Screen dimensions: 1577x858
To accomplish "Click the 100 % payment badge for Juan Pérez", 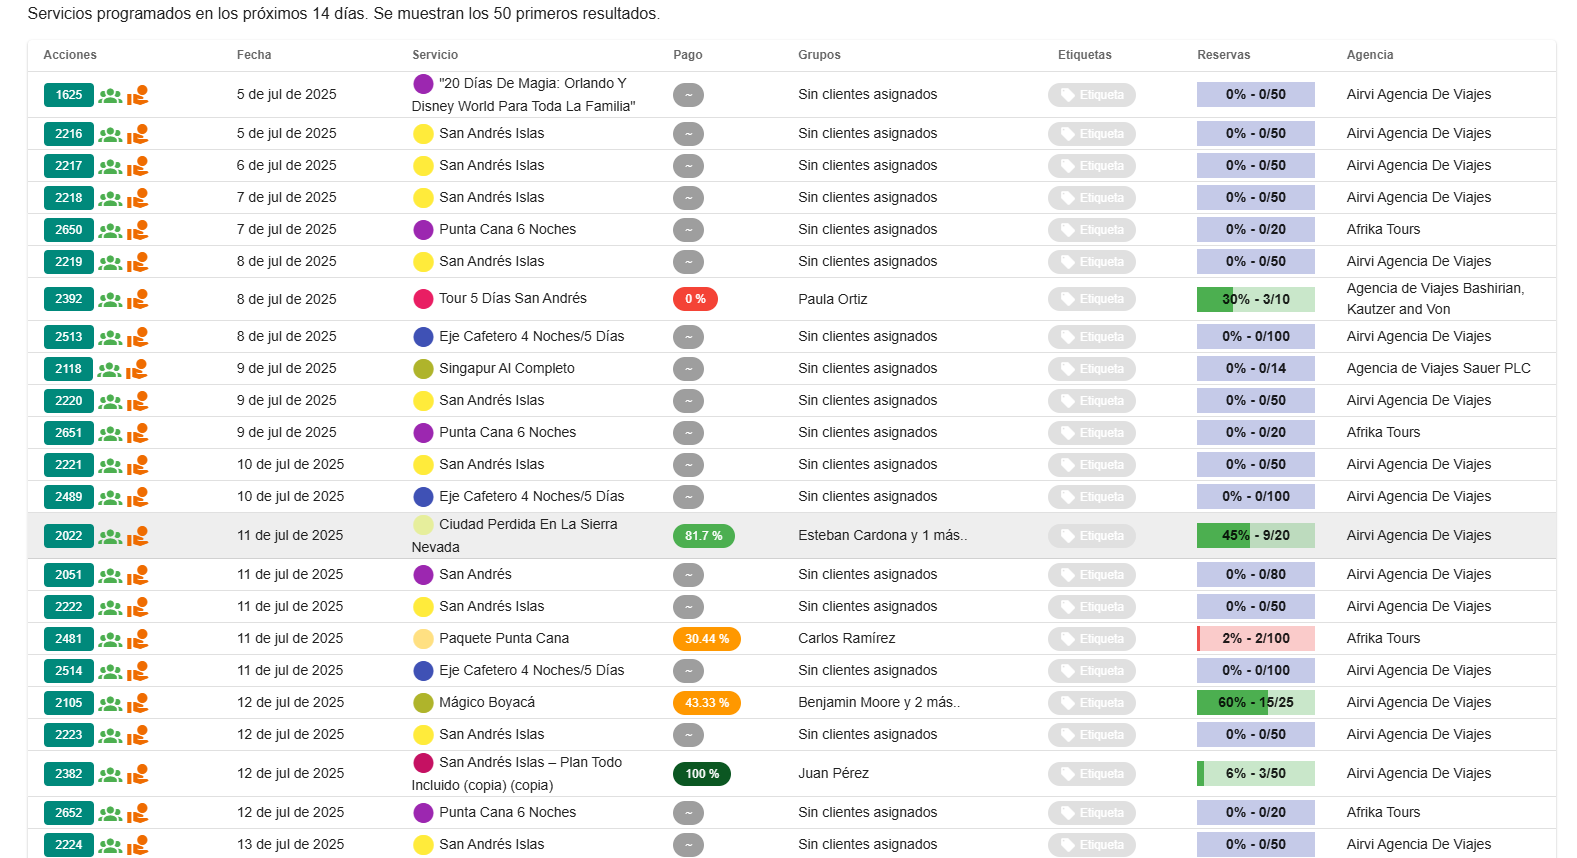I will pyautogui.click(x=702, y=774).
